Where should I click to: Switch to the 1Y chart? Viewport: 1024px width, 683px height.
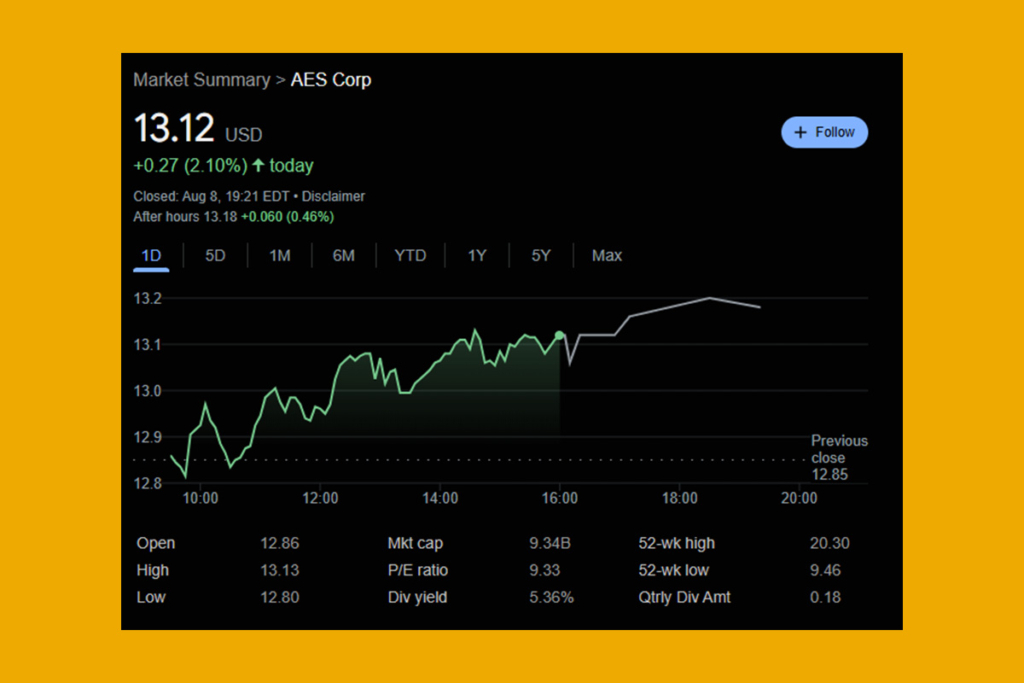click(476, 255)
